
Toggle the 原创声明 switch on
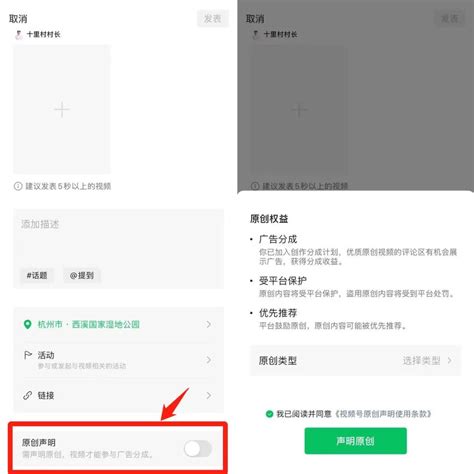click(198, 449)
